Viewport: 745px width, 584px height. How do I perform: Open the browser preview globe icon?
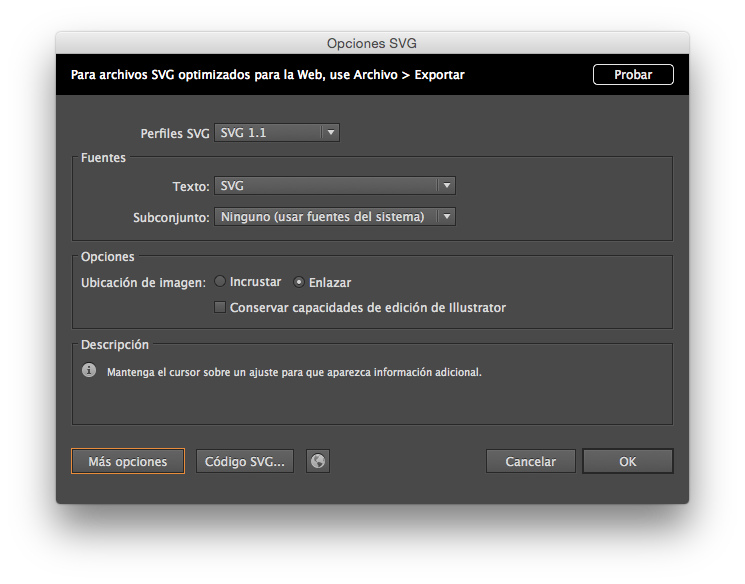click(318, 461)
